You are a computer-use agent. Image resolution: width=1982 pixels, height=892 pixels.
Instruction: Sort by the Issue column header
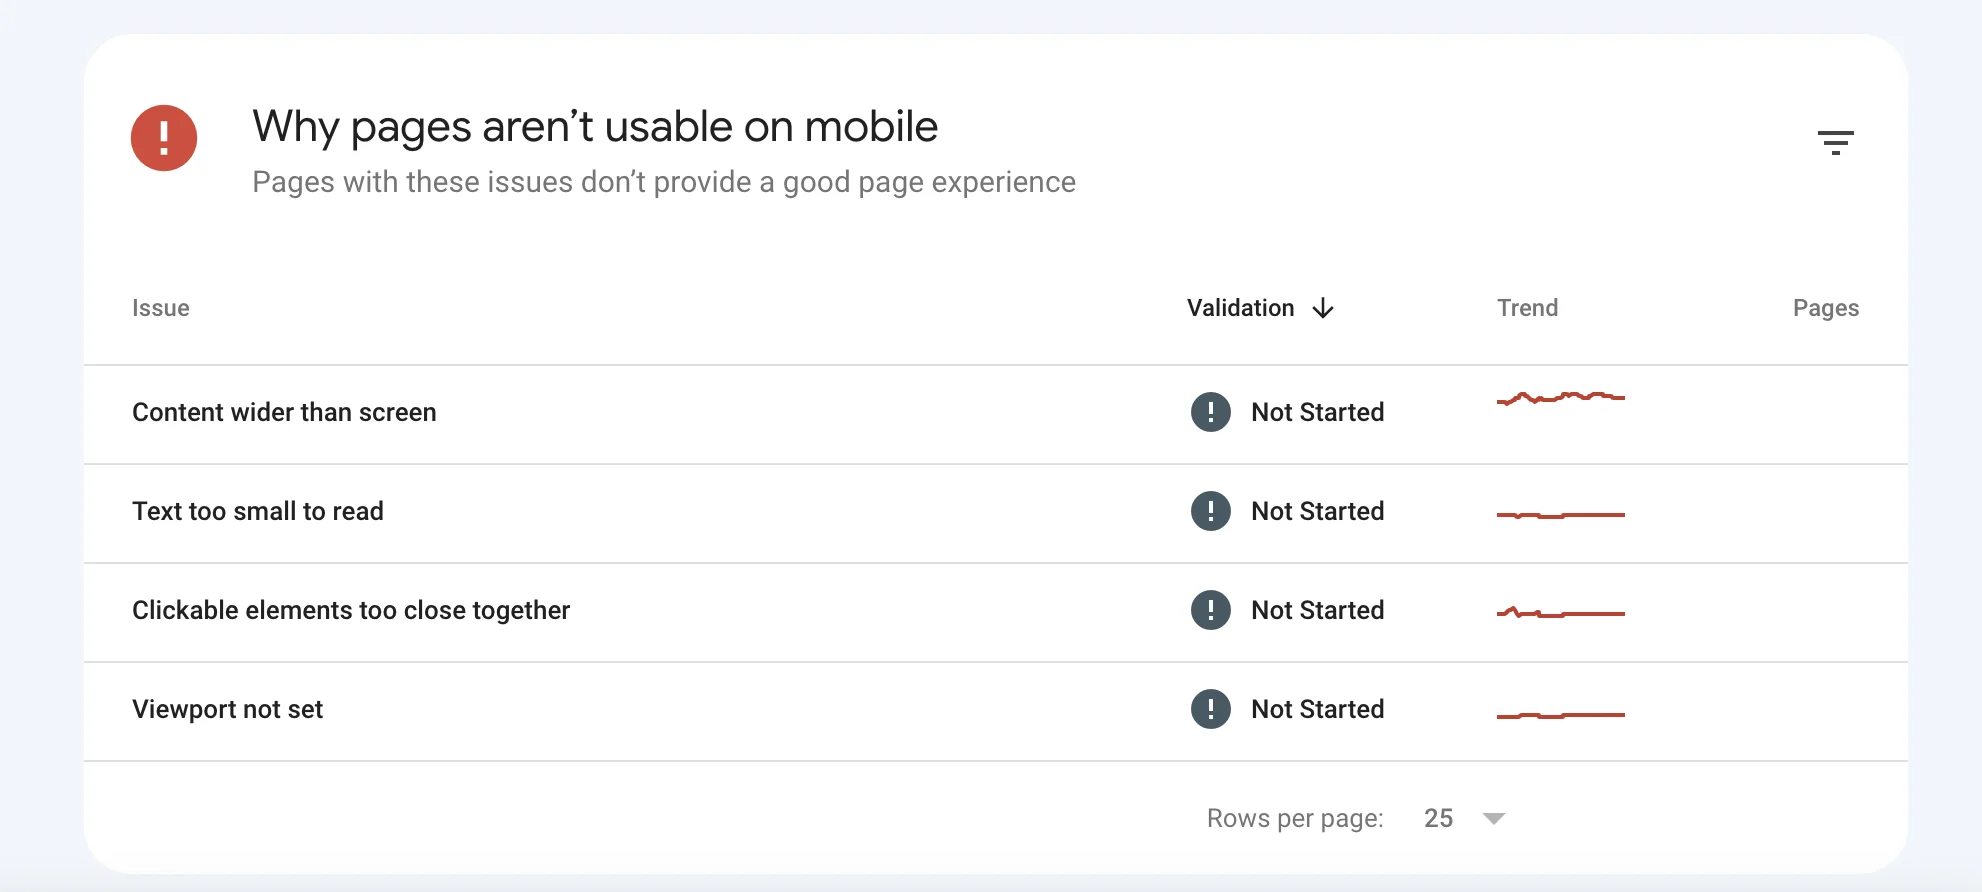161,308
